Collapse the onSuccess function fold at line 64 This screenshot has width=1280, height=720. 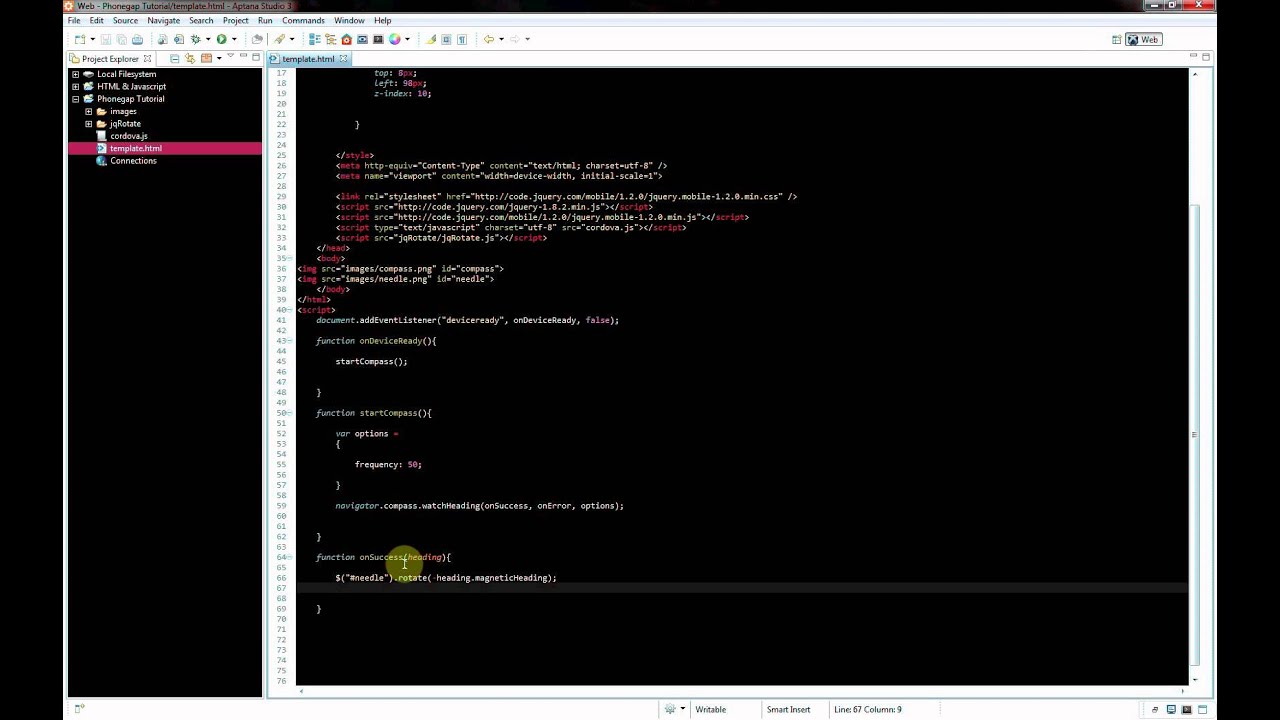pyautogui.click(x=290, y=557)
